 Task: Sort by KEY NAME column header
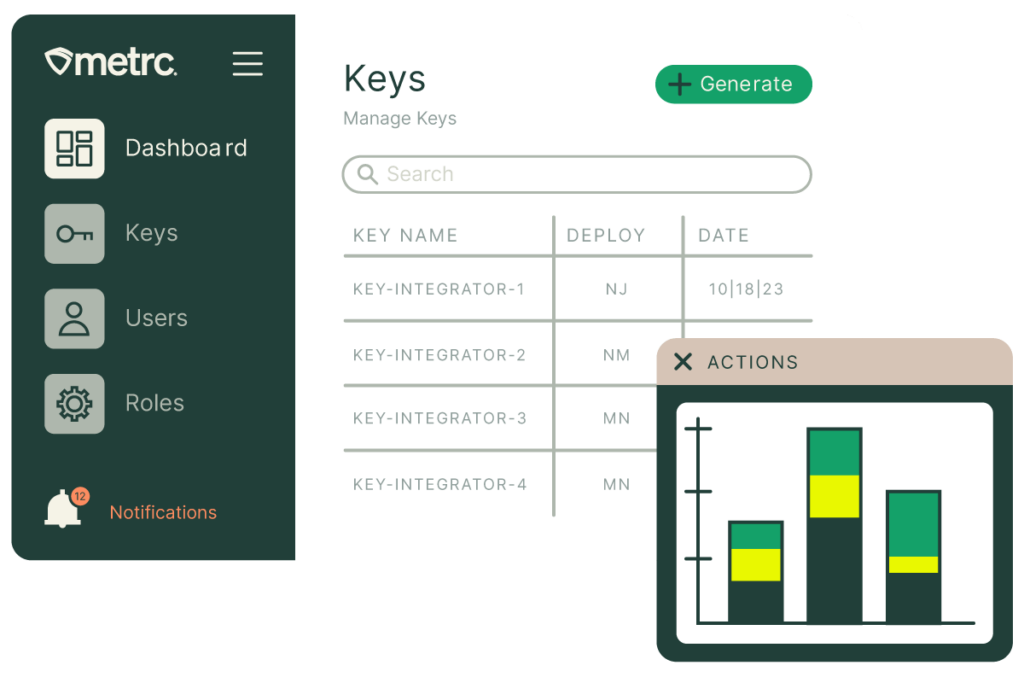pyautogui.click(x=405, y=236)
